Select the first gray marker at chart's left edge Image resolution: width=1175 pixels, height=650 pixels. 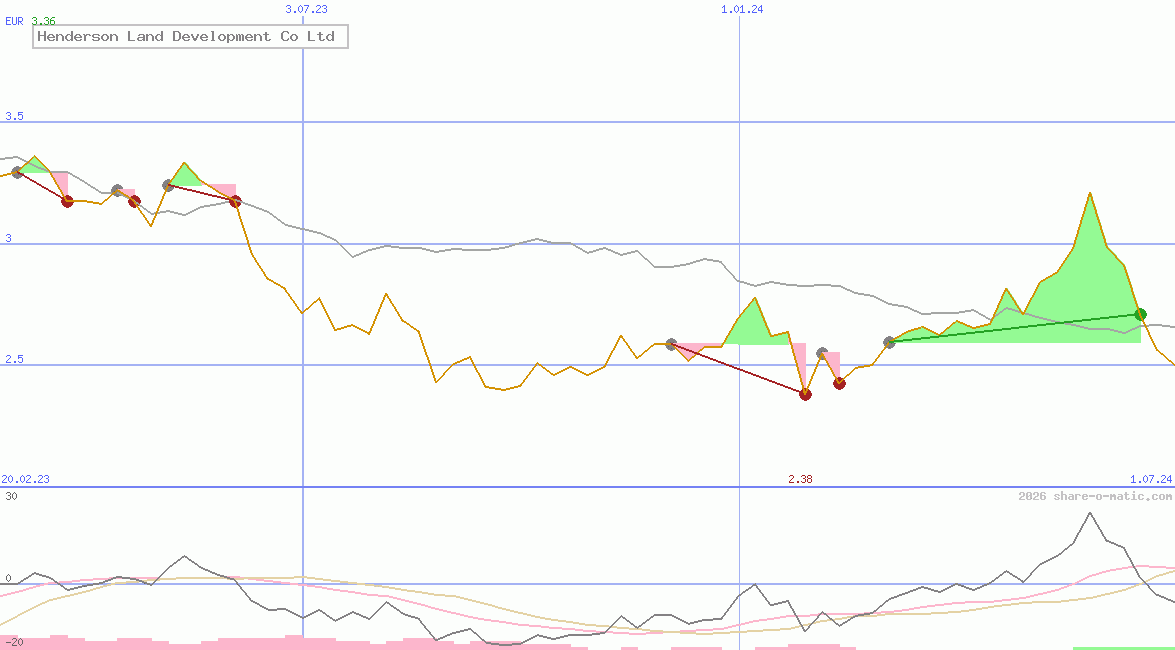pyautogui.click(x=17, y=172)
